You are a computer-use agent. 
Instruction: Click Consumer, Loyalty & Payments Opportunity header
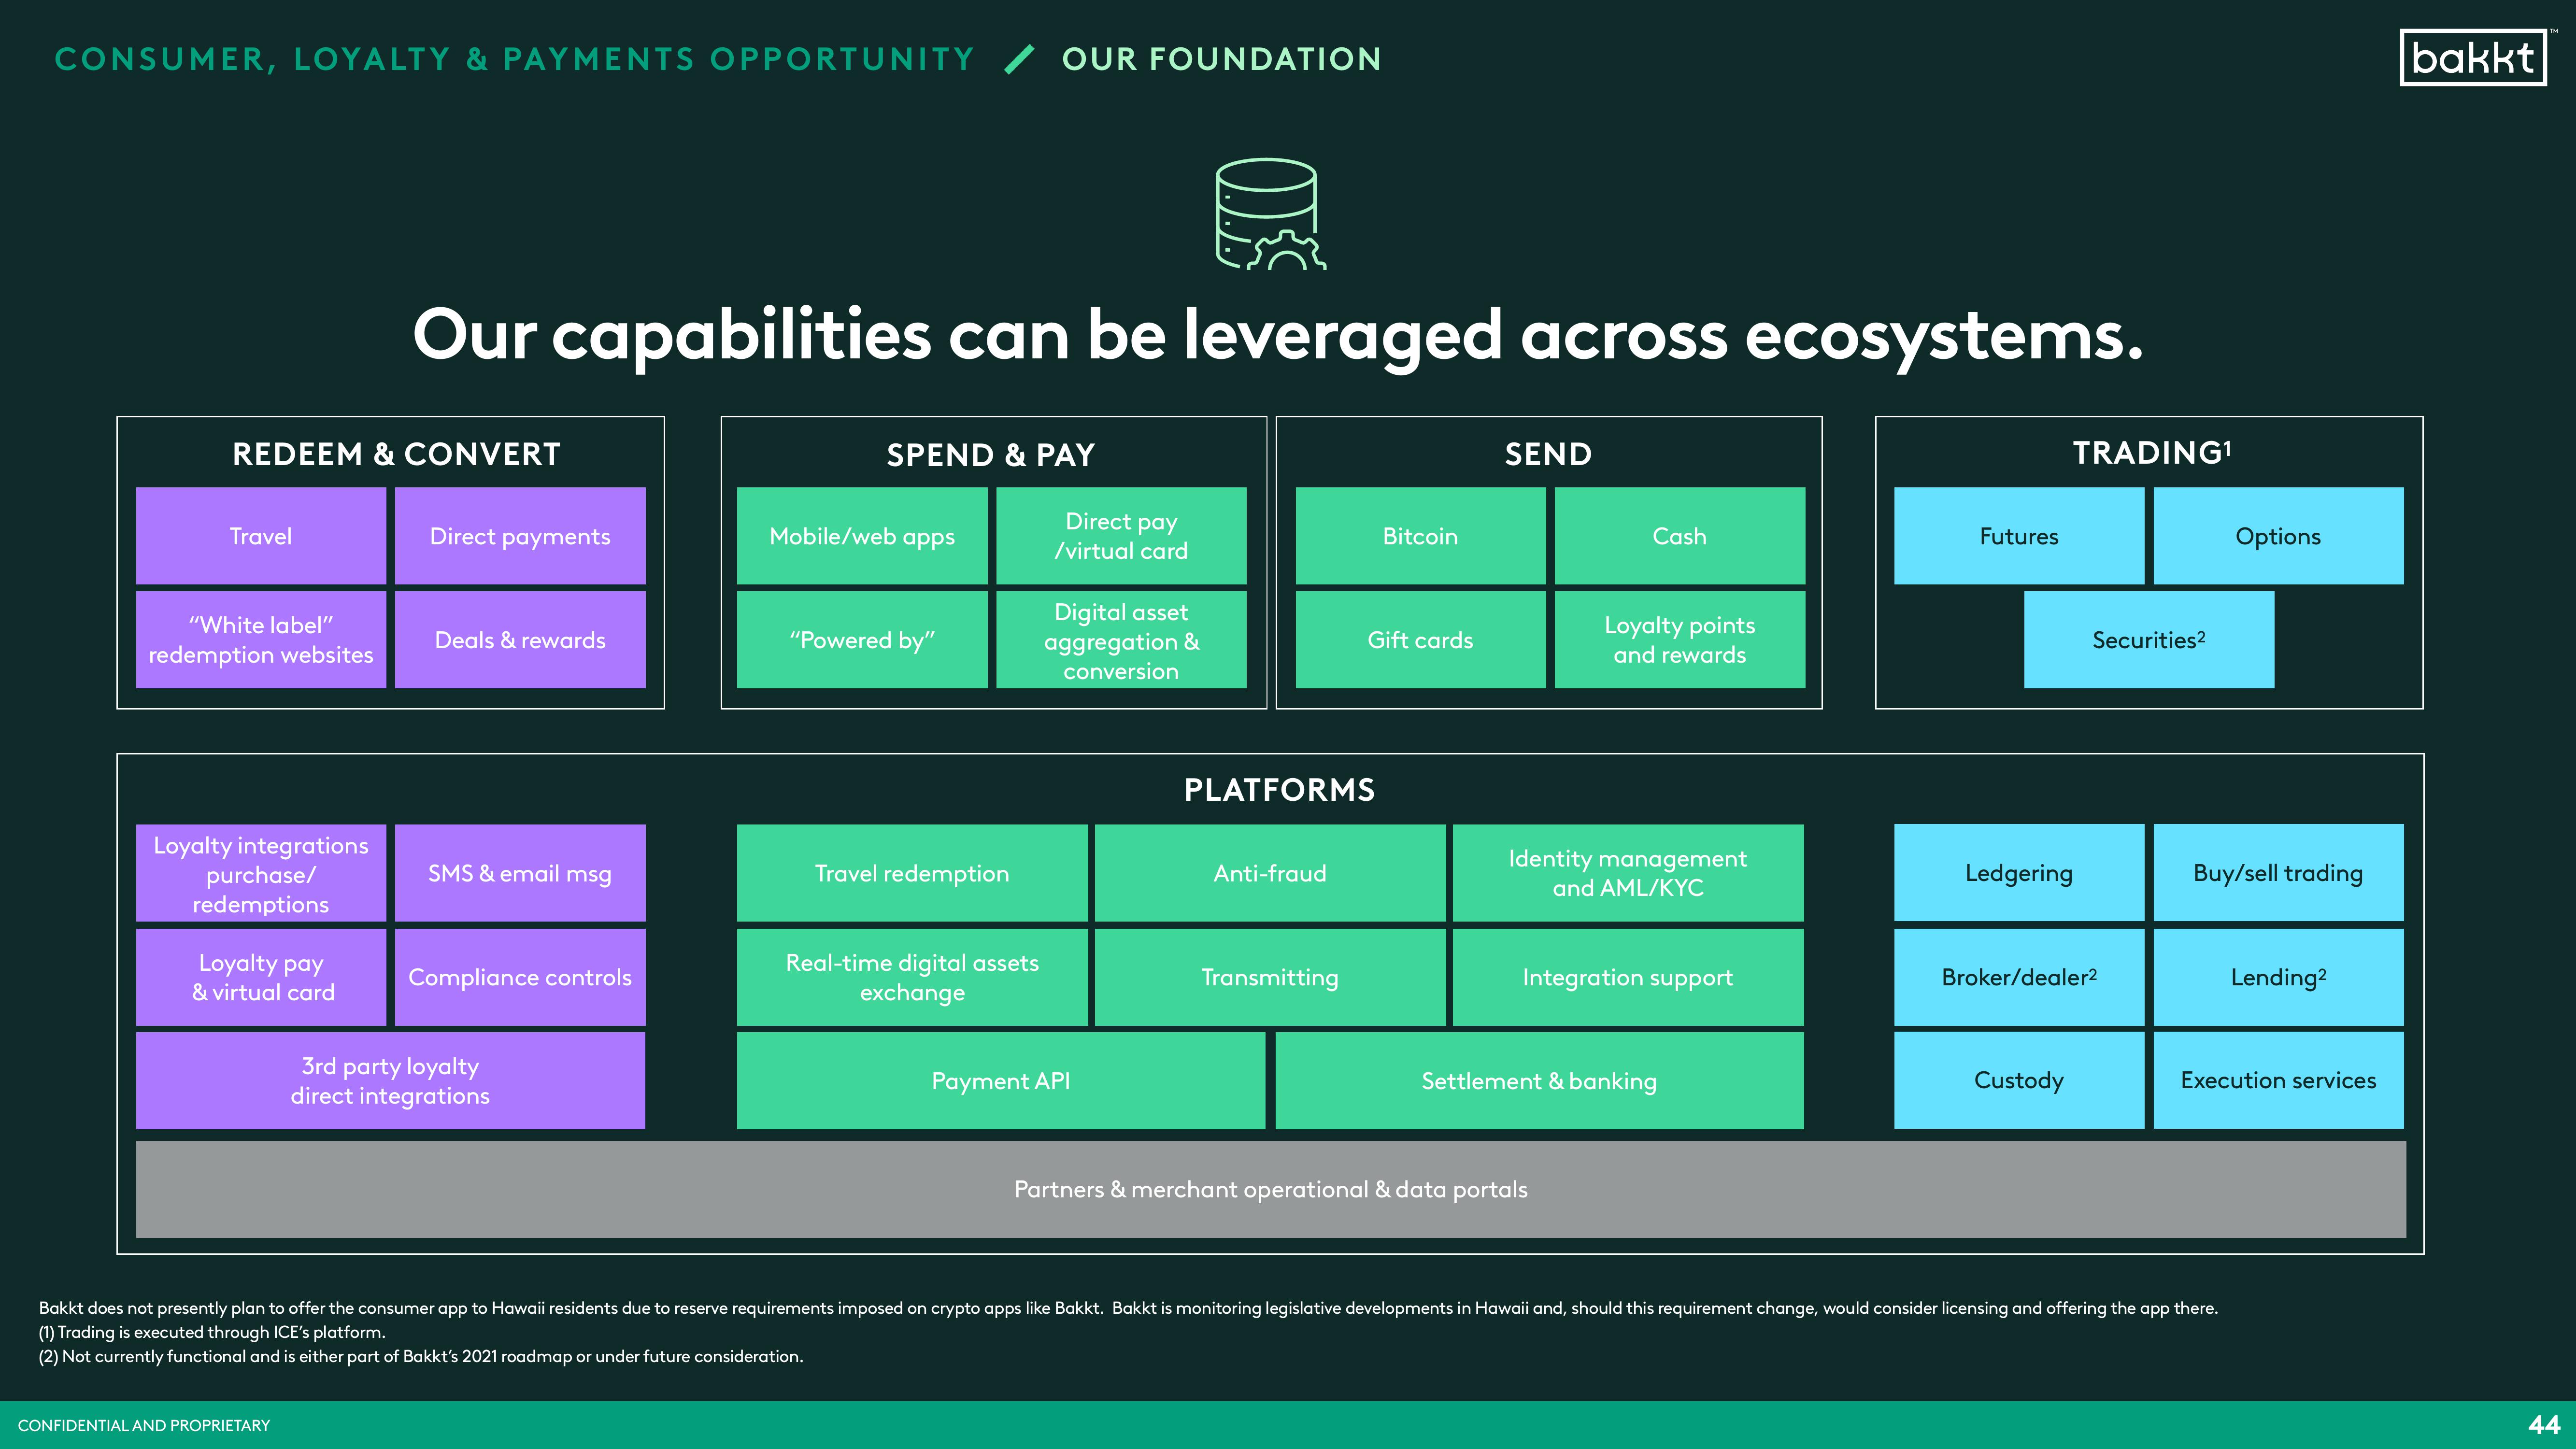[x=515, y=59]
